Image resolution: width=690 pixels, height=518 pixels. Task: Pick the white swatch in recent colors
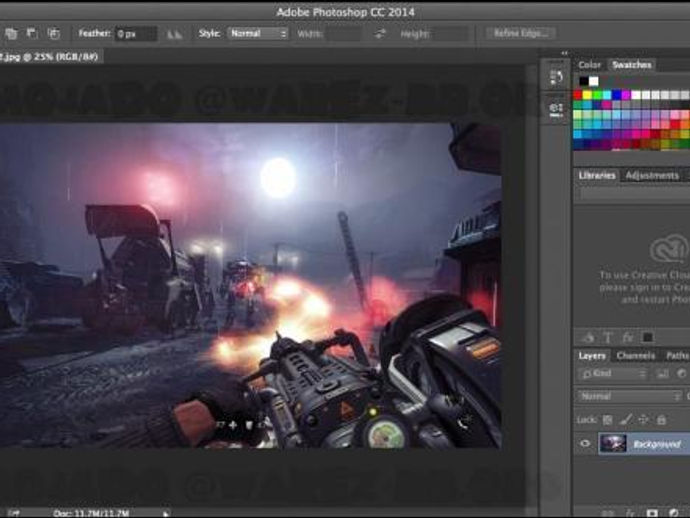(x=594, y=81)
